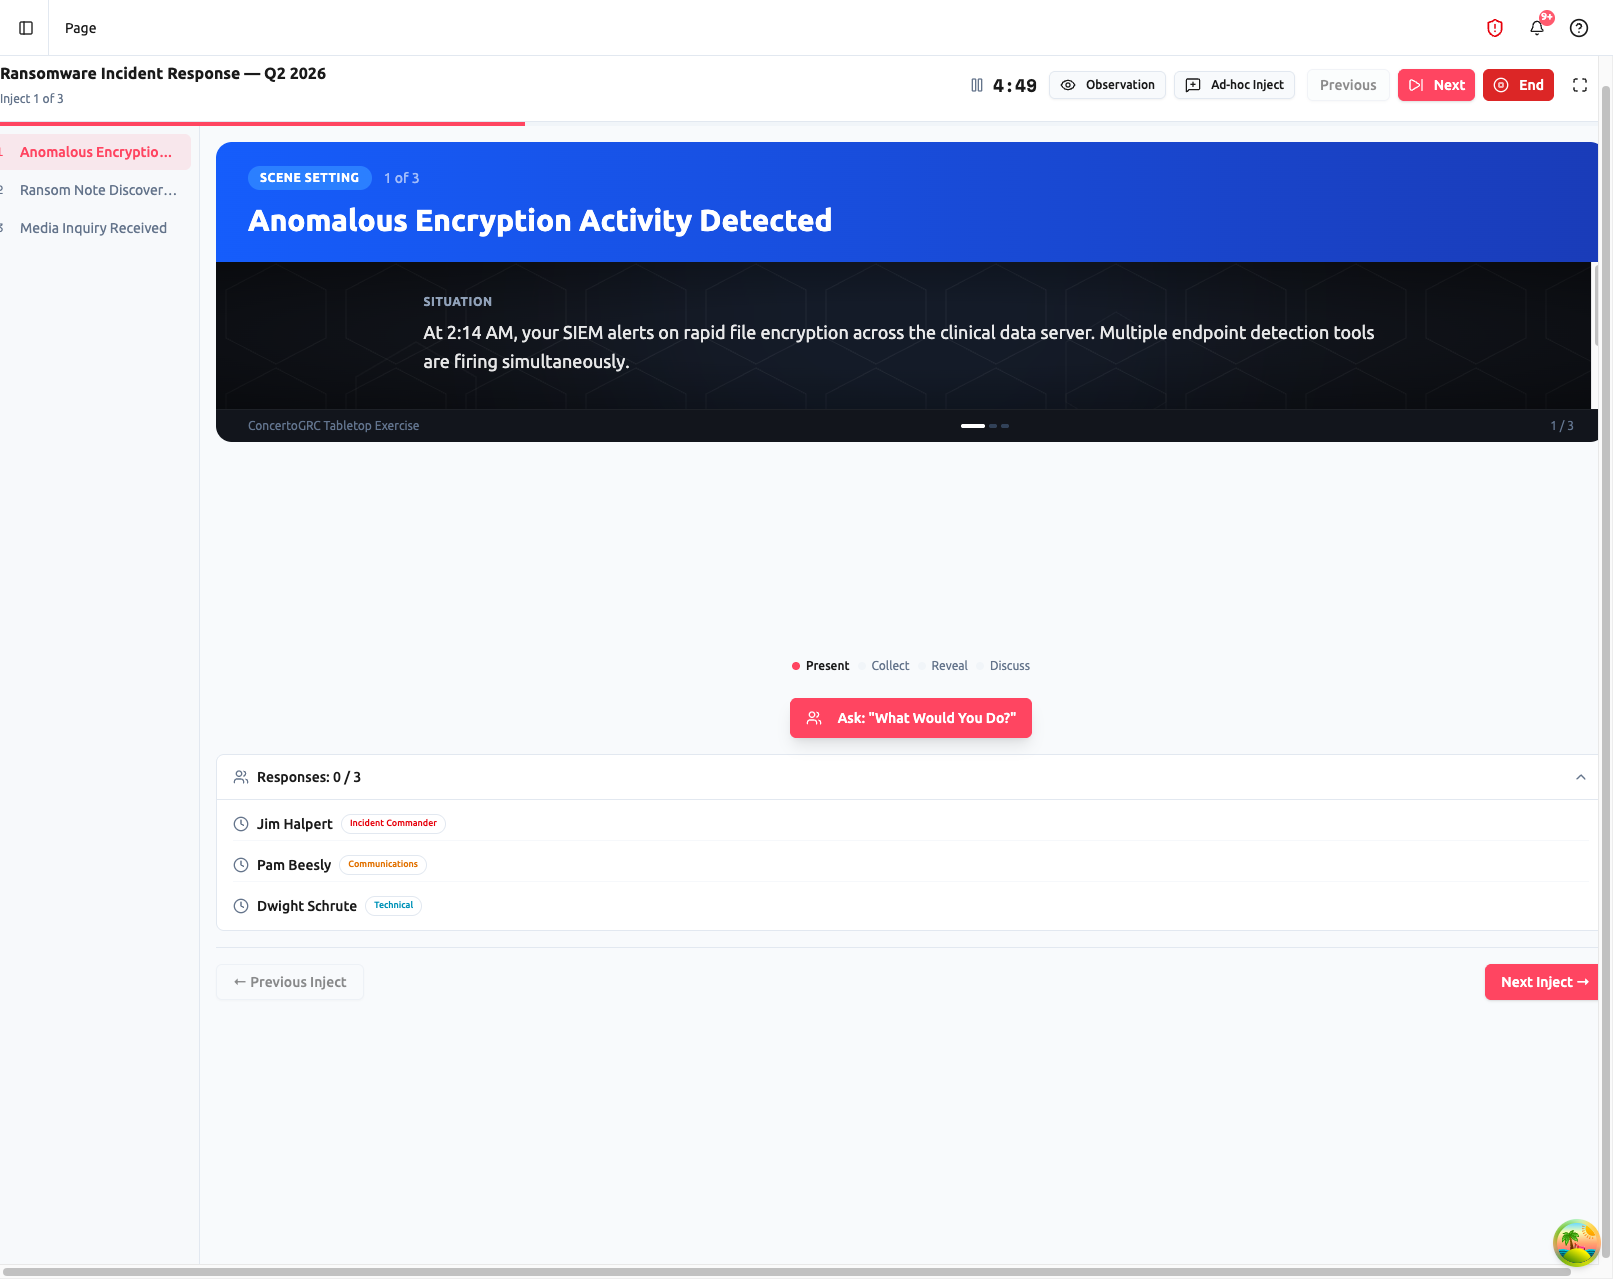Screen dimensions: 1613x1279
Task: Open the help question mark icon
Action: point(1579,28)
